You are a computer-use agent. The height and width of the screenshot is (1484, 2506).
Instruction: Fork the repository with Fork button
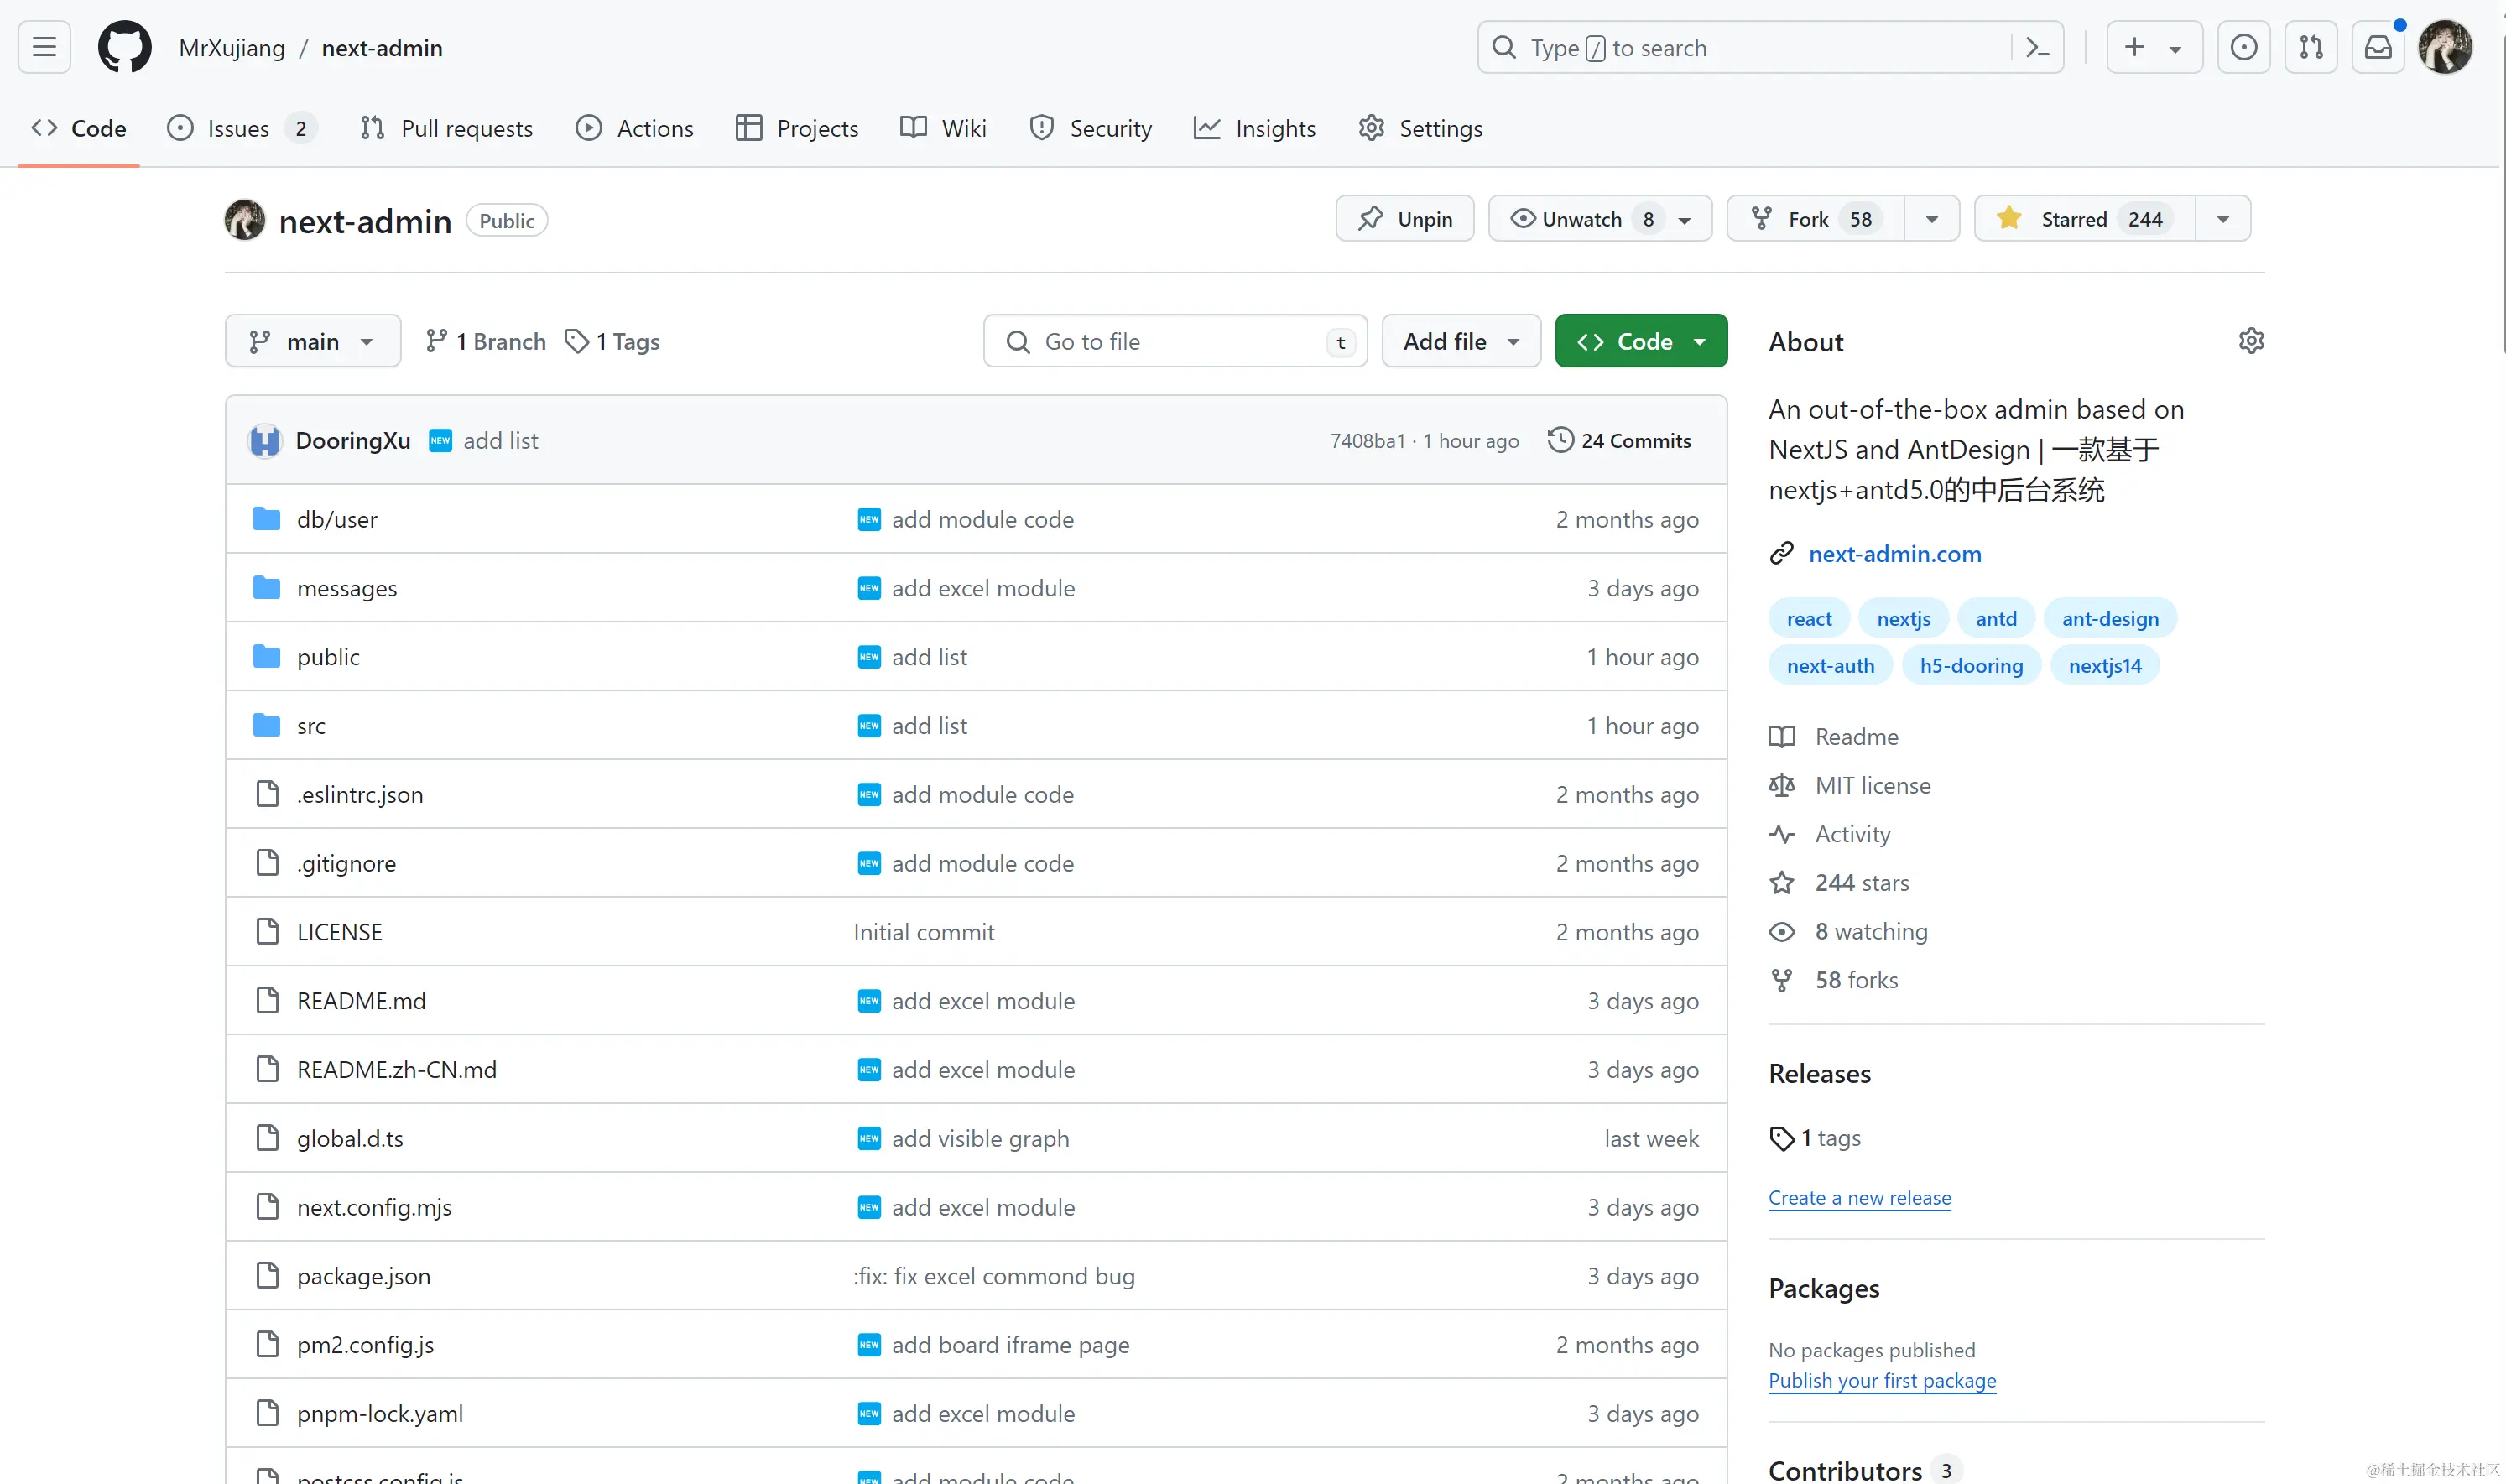(x=1817, y=218)
